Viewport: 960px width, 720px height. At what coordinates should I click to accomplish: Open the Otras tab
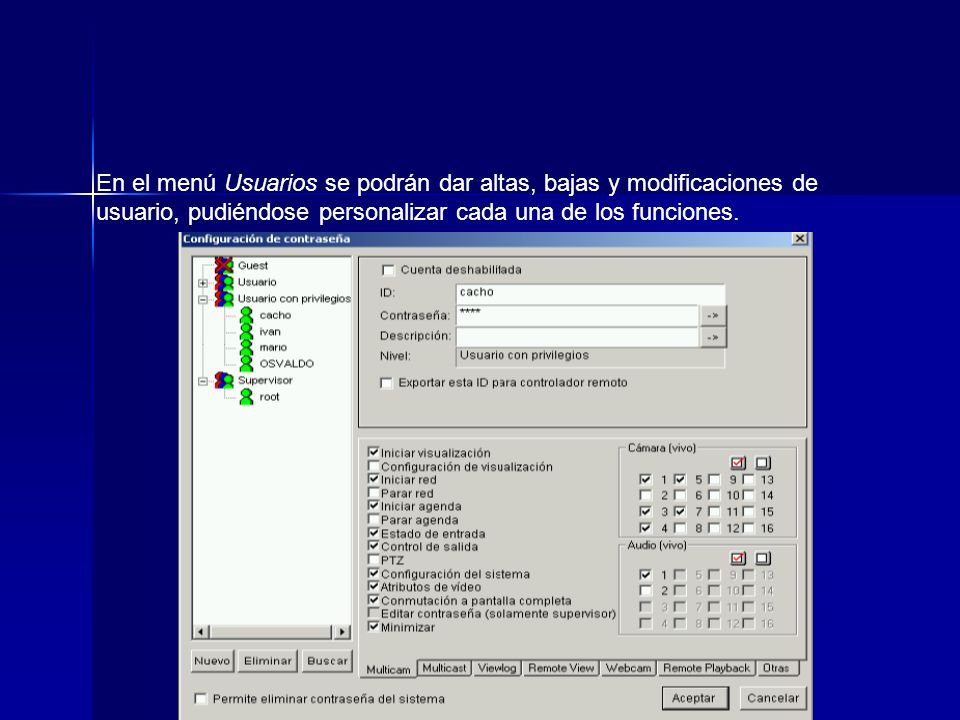click(x=776, y=668)
